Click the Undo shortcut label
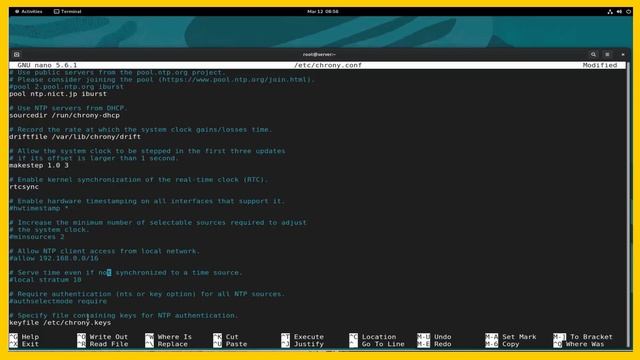 (x=442, y=337)
